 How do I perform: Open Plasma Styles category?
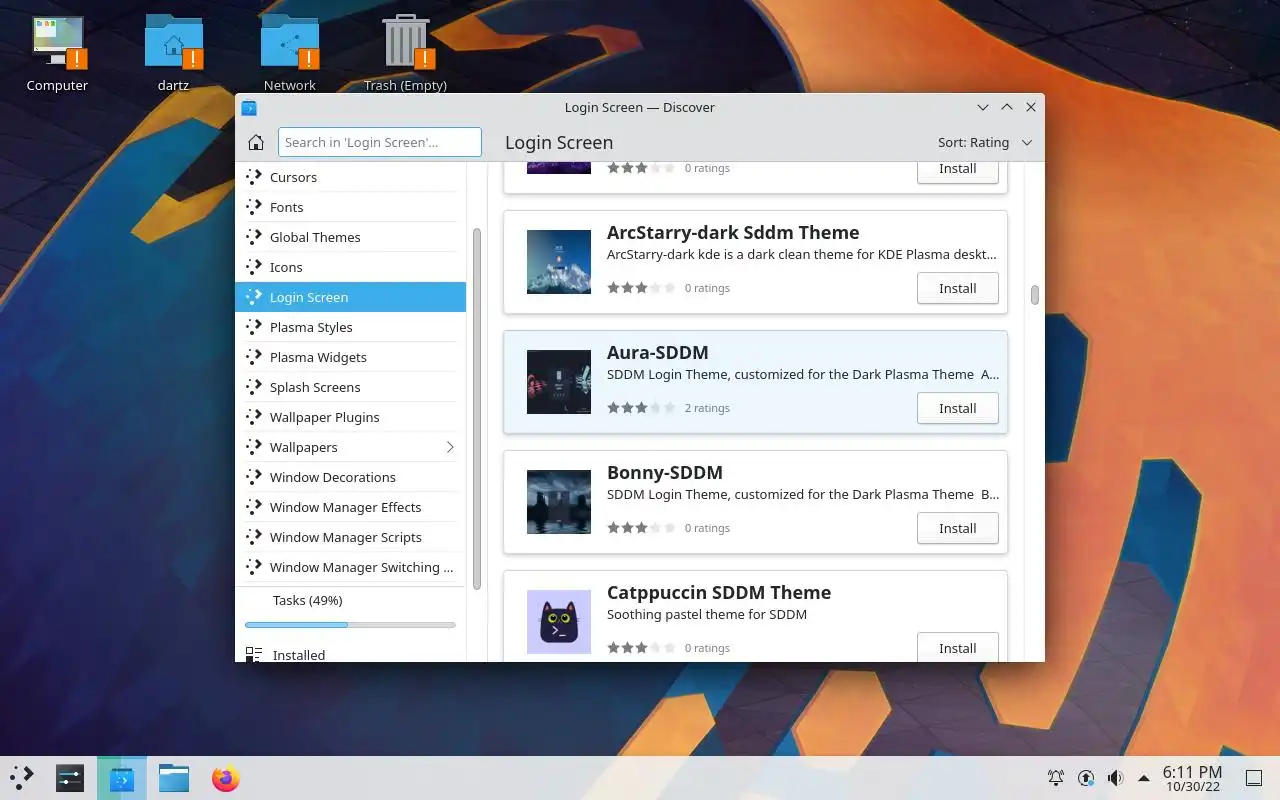[x=350, y=327]
